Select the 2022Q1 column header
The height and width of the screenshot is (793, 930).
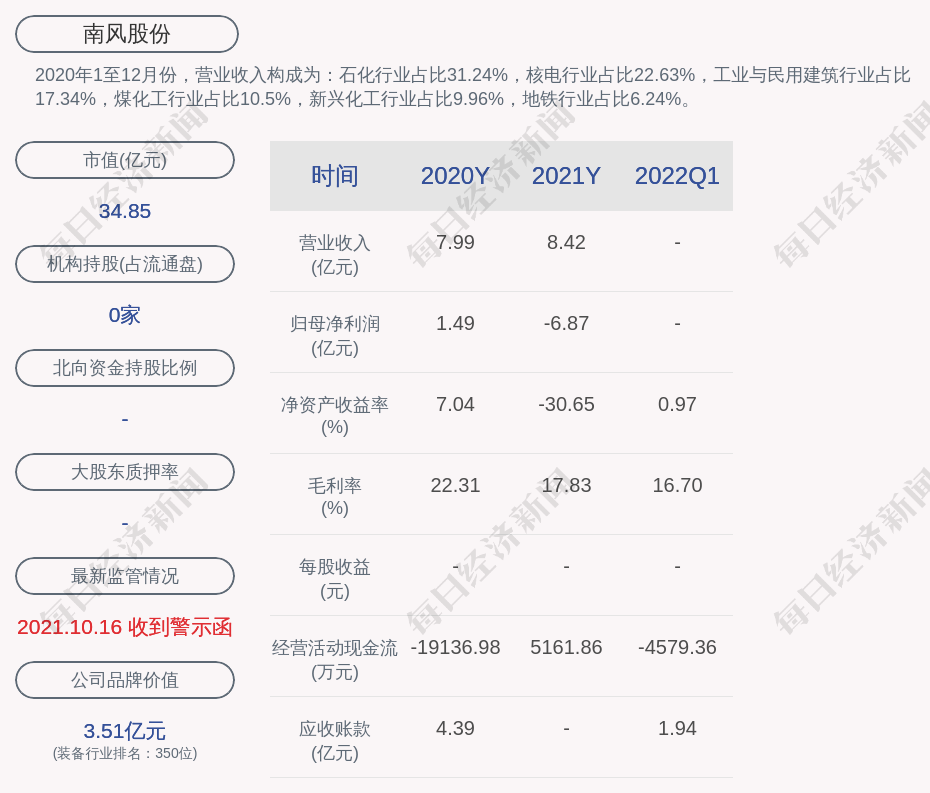677,176
